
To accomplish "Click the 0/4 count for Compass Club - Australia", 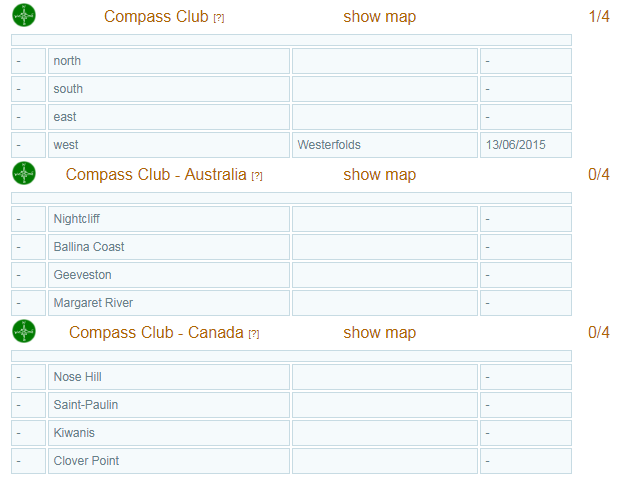I will click(599, 174).
